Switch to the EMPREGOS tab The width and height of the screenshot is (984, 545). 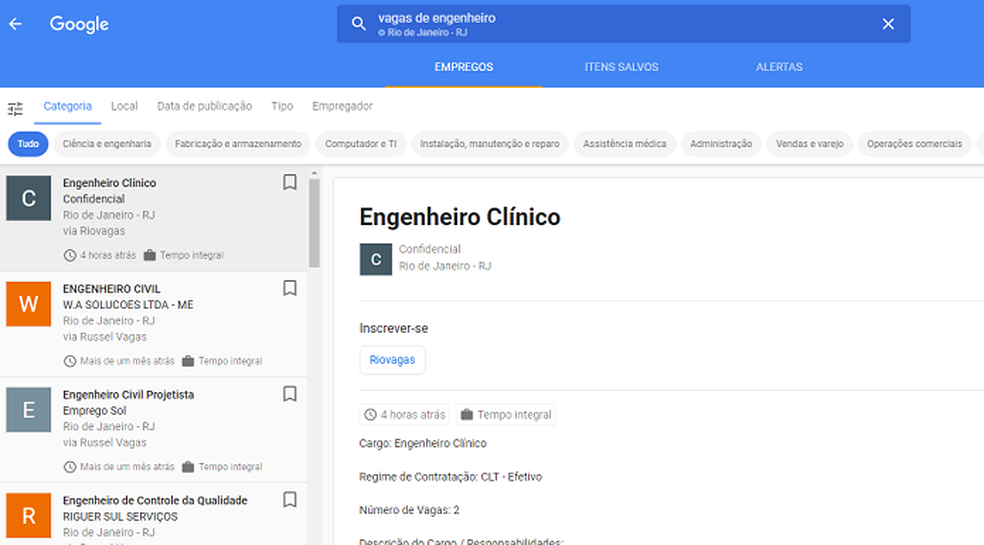tap(464, 67)
